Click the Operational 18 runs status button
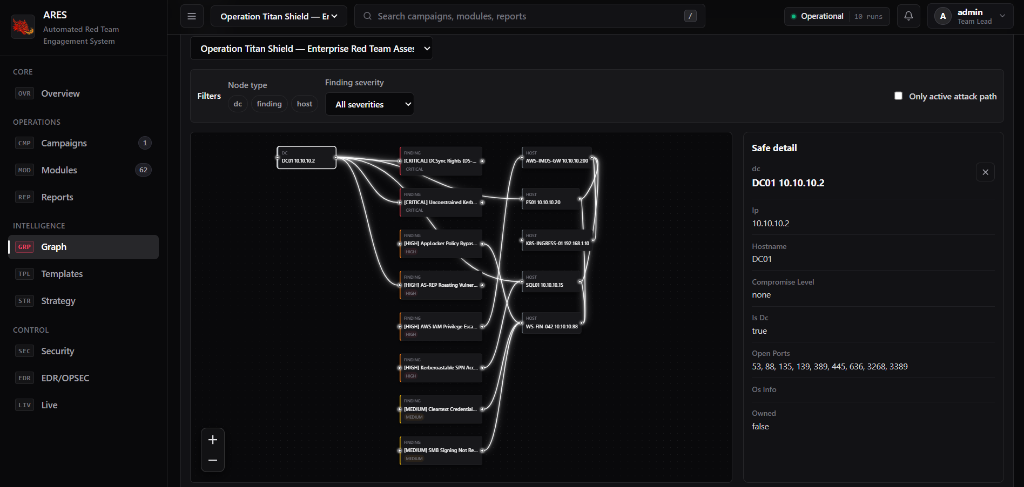The image size is (1024, 487). tap(837, 16)
